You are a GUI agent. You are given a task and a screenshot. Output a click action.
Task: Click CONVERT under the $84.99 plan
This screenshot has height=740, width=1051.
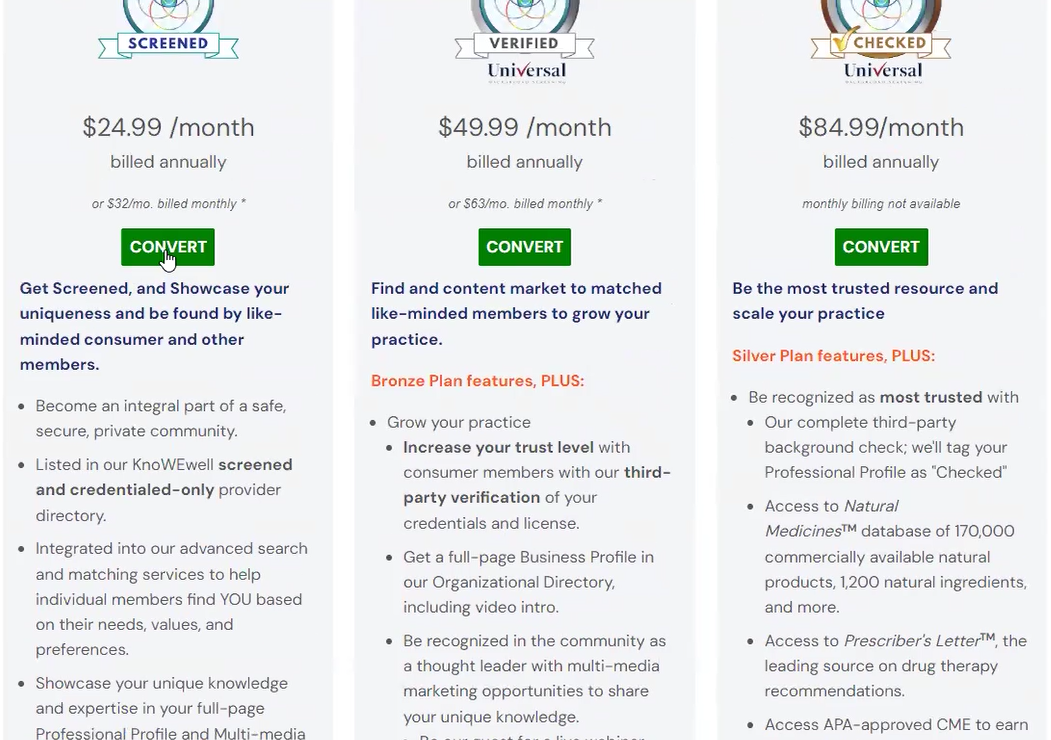[881, 247]
